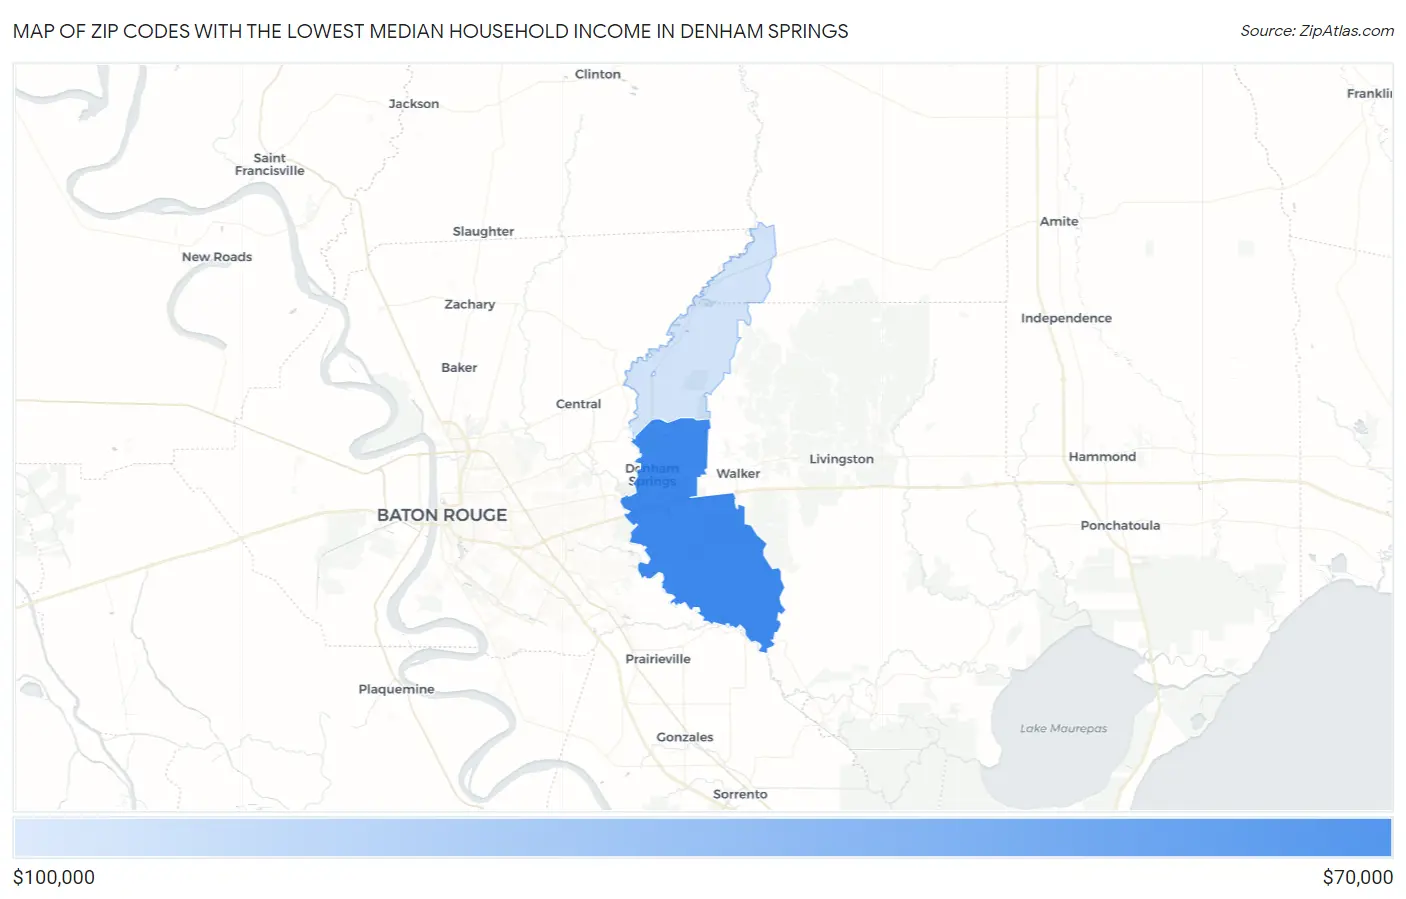
Task: Click the Gonzales label
Action: coord(685,737)
